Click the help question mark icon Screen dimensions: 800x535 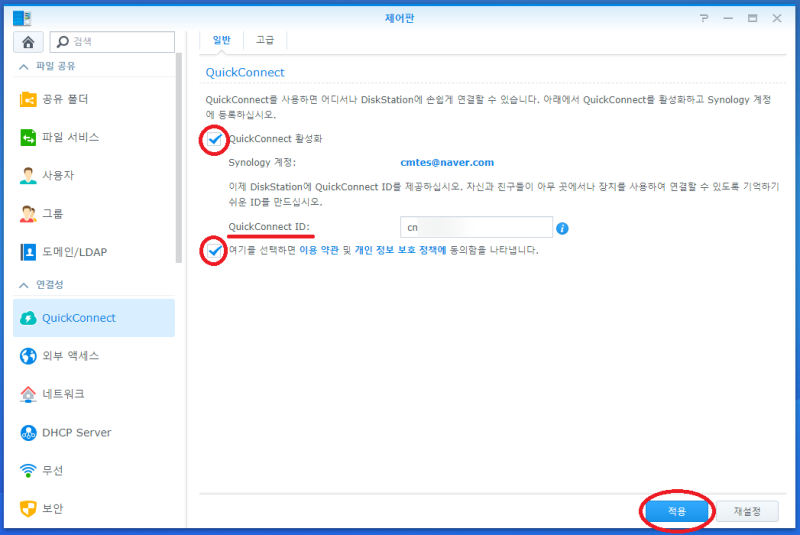tap(704, 18)
